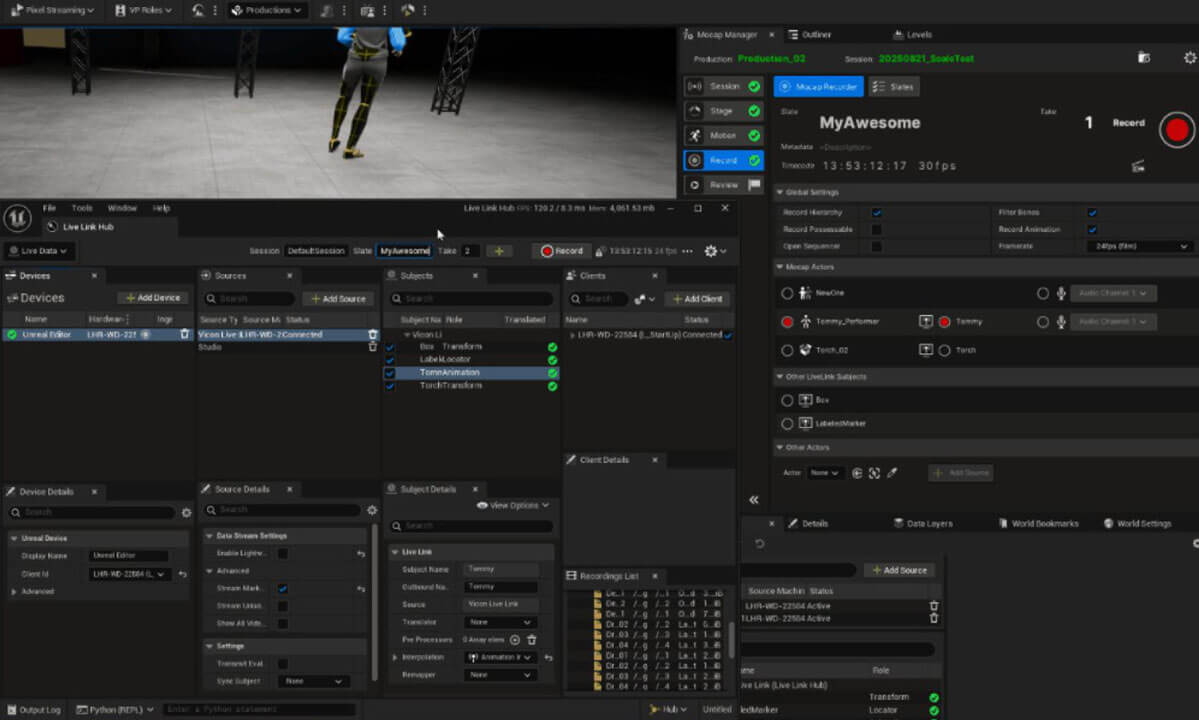Open the Help menu in Live Link Hub
This screenshot has height=720, width=1199.
161,208
